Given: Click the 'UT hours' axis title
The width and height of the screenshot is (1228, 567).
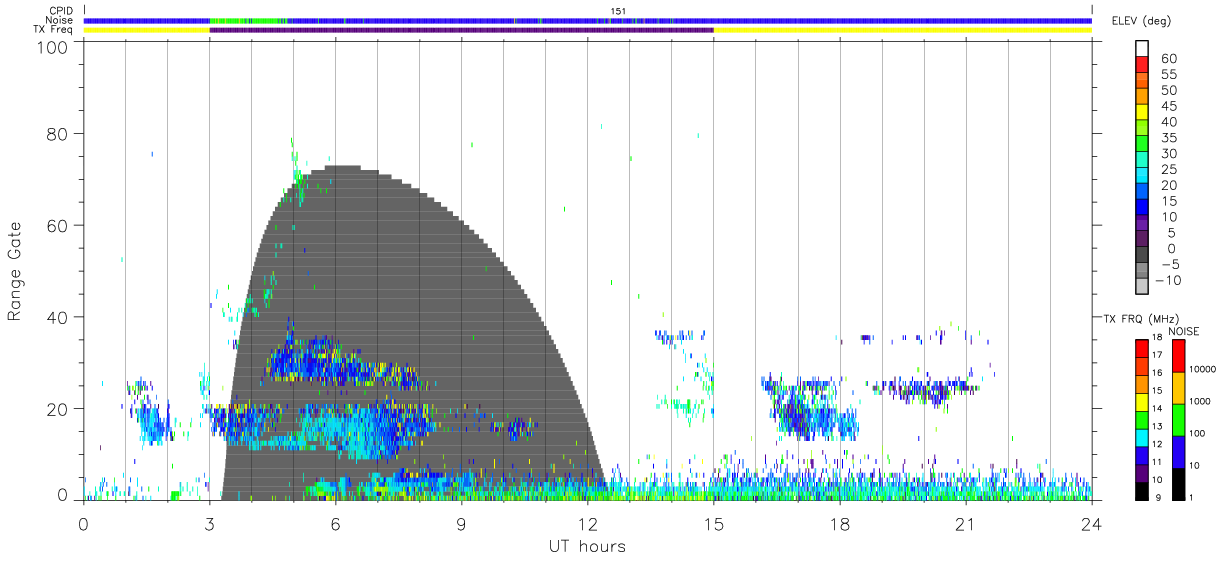Looking at the screenshot, I should click(587, 546).
